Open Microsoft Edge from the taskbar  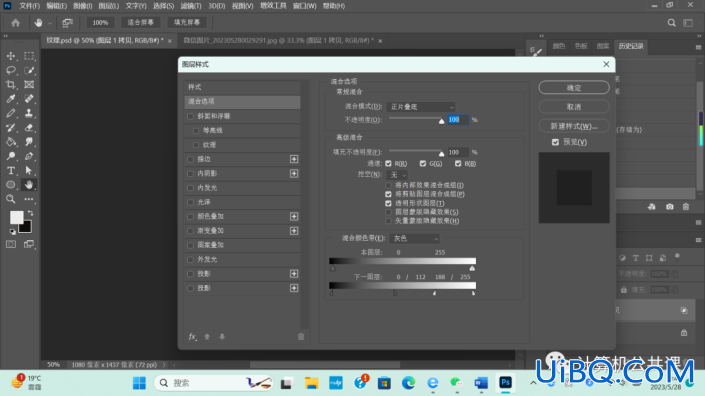[x=408, y=383]
